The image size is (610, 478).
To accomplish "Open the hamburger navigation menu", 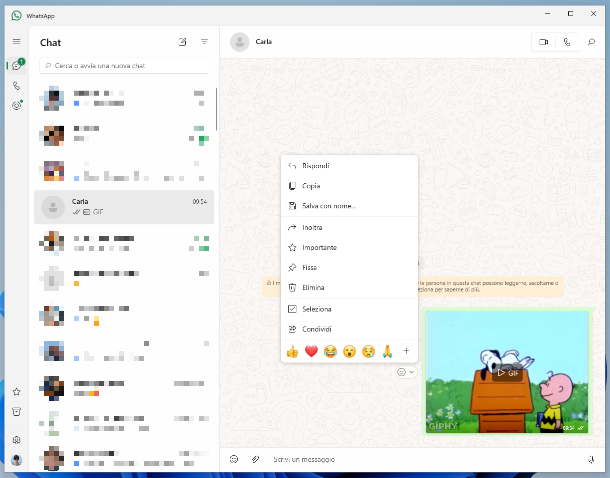I will 16,41.
